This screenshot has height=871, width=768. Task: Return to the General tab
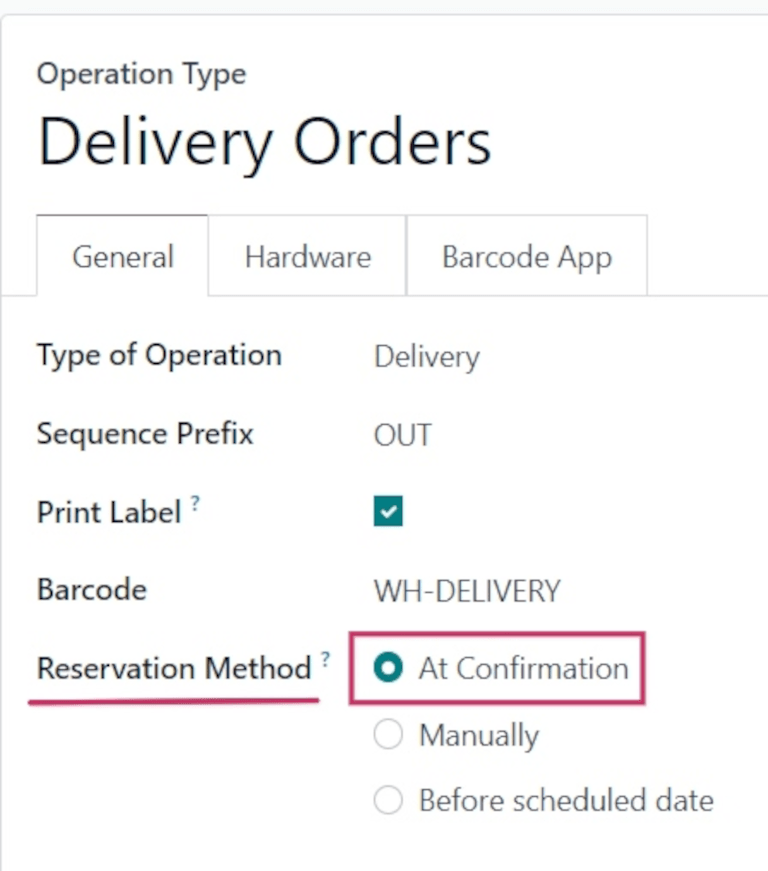tap(122, 256)
